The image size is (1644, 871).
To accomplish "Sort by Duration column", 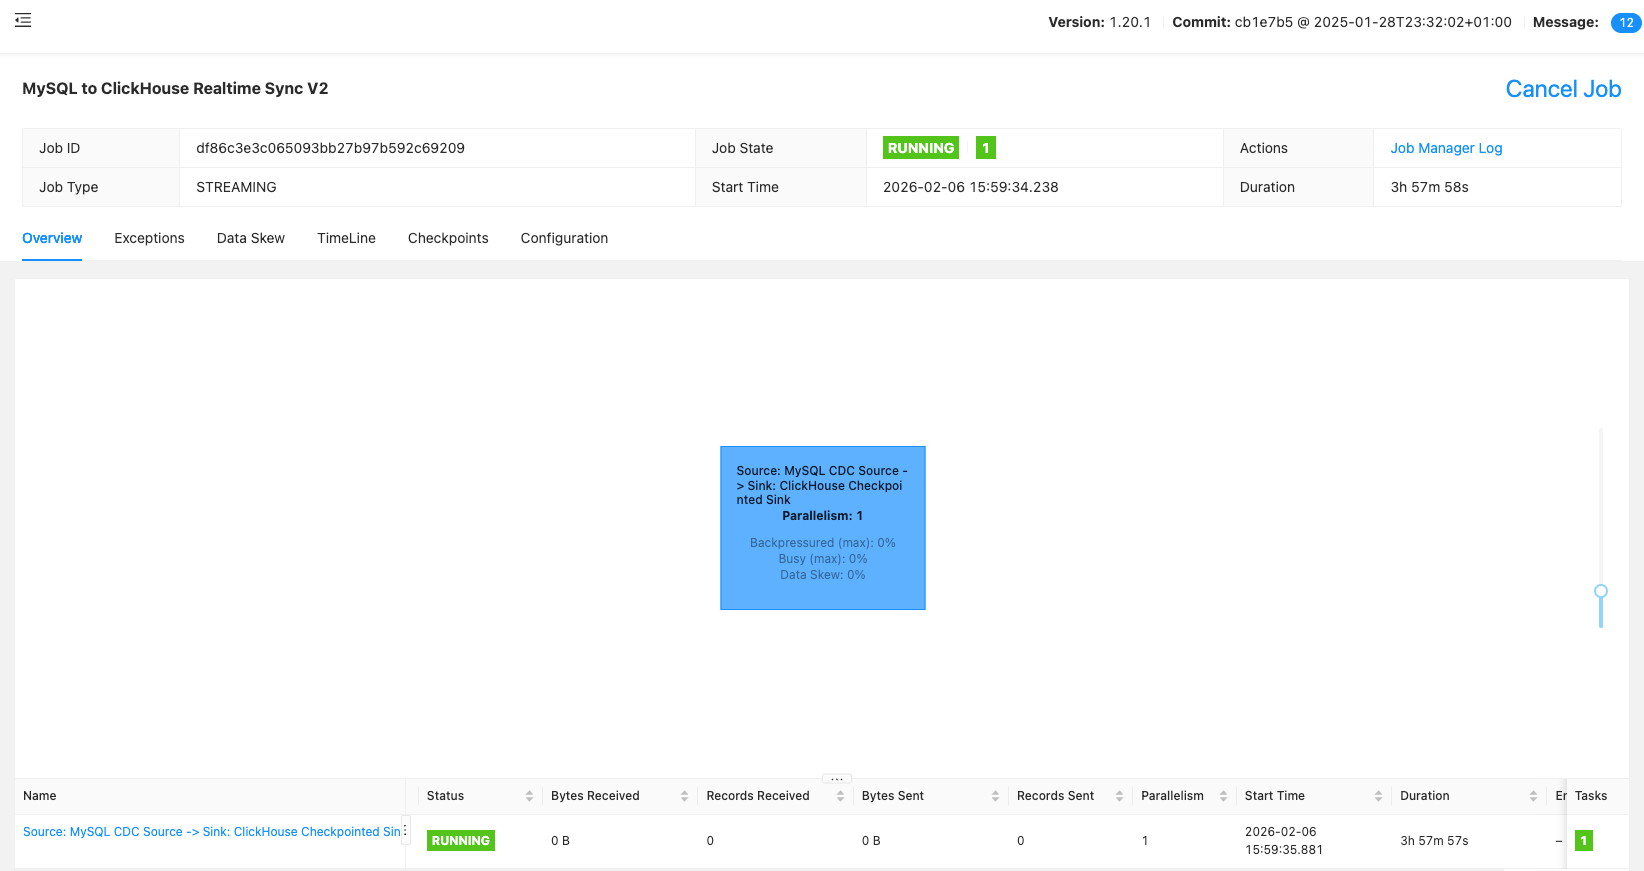I will [1533, 796].
